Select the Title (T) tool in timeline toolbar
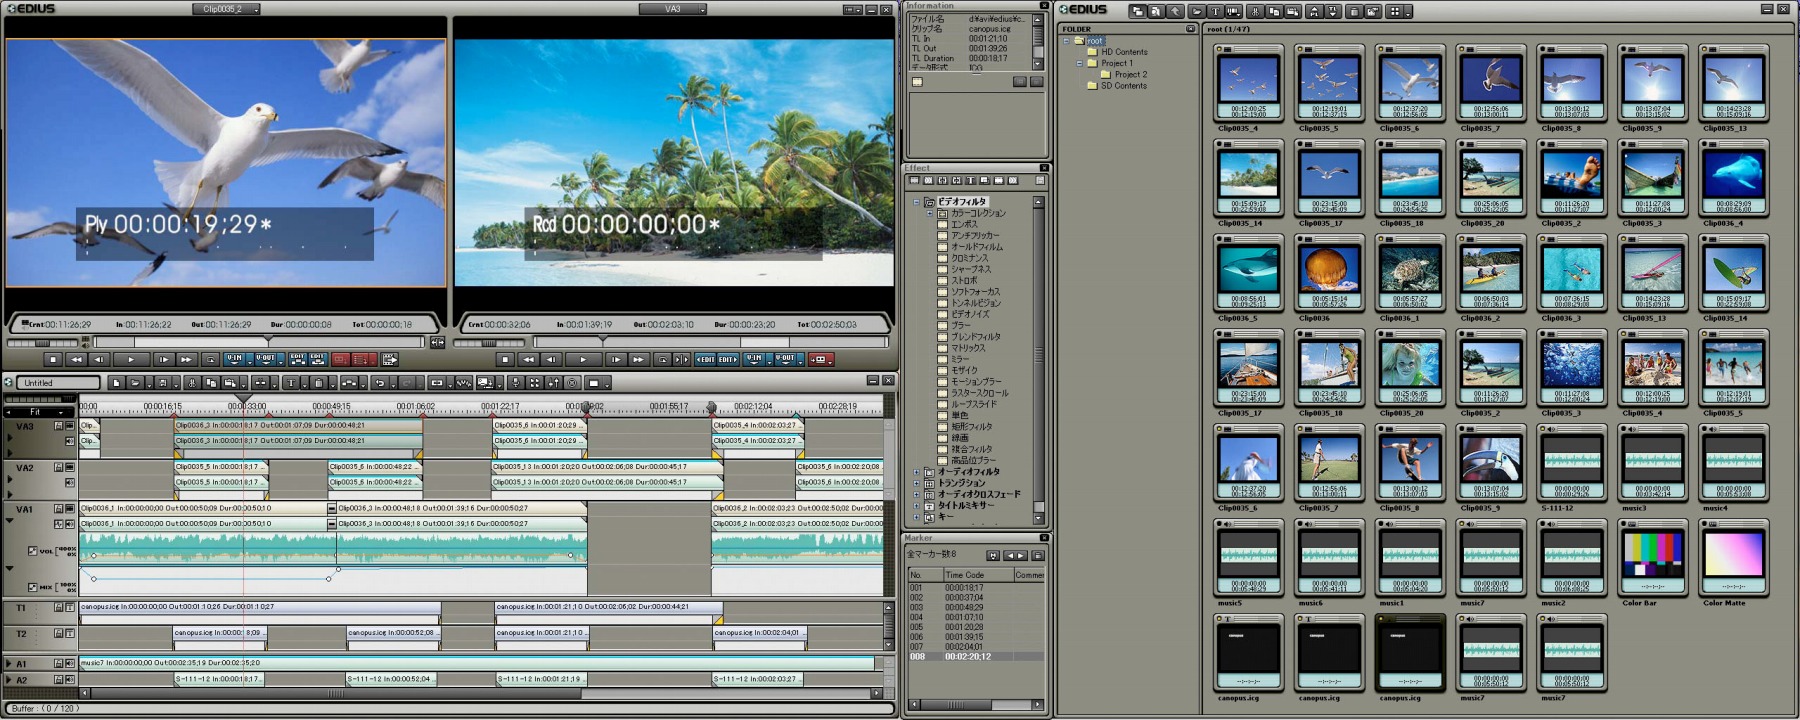1800x720 pixels. click(291, 383)
